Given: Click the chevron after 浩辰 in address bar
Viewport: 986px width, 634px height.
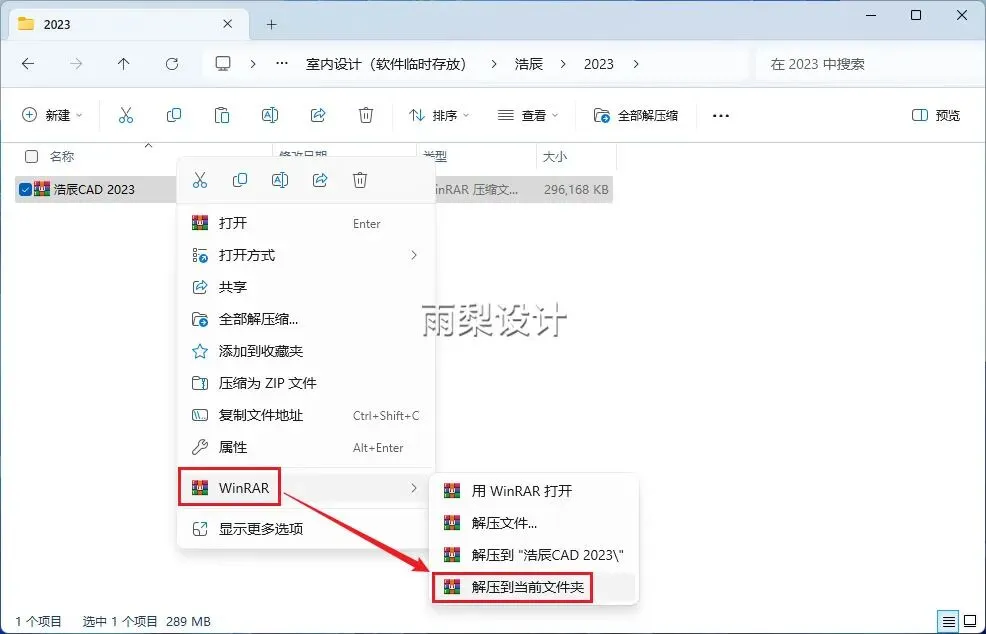Looking at the screenshot, I should coord(563,64).
